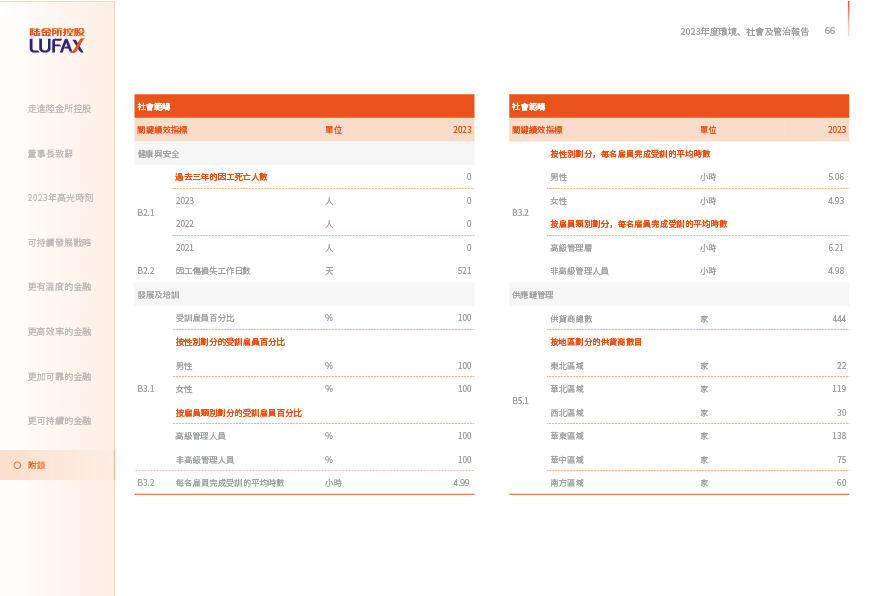
Task: Click the 供貨商總數 value 444
Action: [838, 318]
